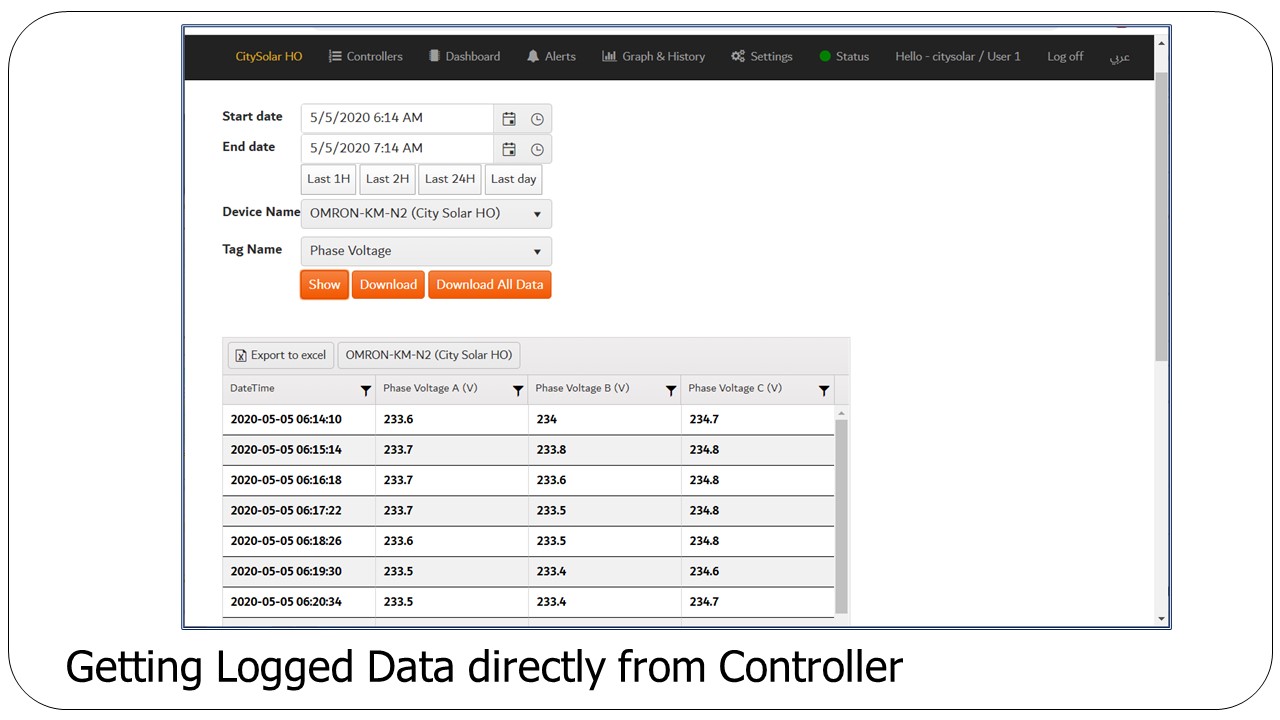Open the End date clock time picker

coord(537,149)
